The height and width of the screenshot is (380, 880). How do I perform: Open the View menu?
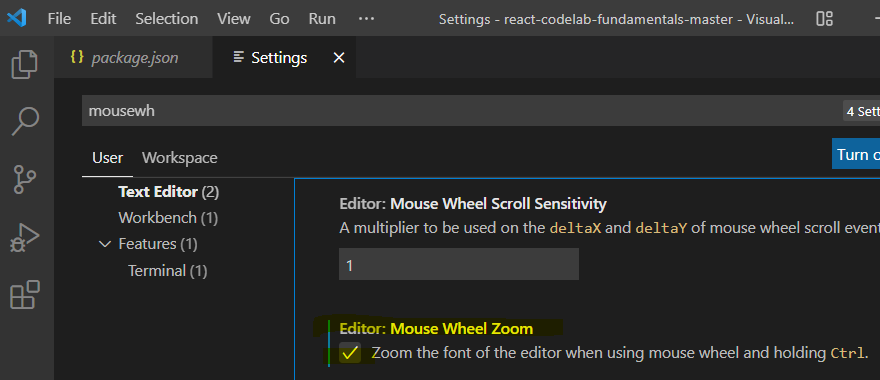(x=233, y=19)
